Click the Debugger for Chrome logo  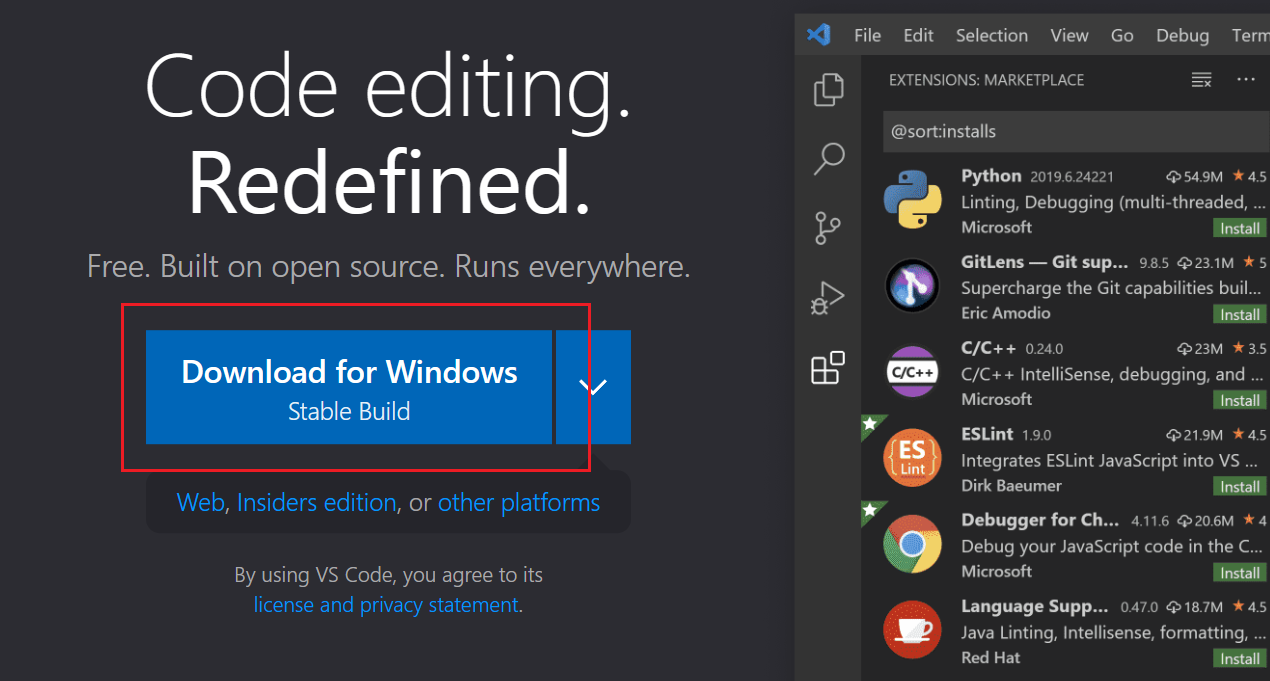(x=912, y=545)
